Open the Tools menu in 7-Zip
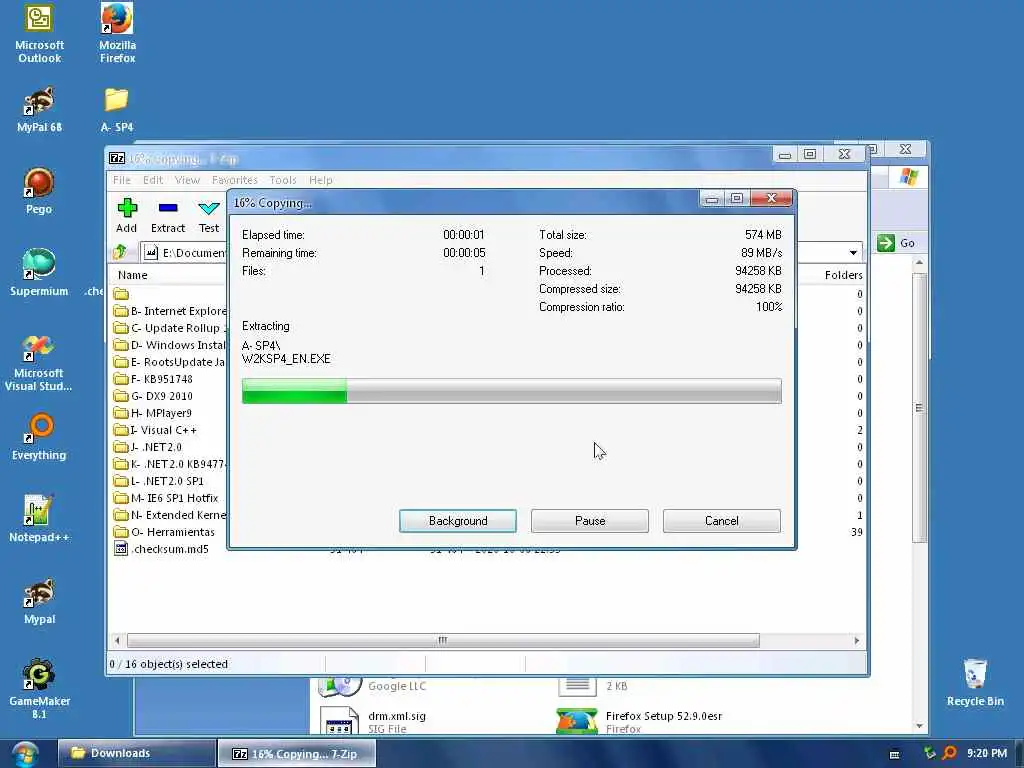The width and height of the screenshot is (1024, 768). click(x=283, y=180)
